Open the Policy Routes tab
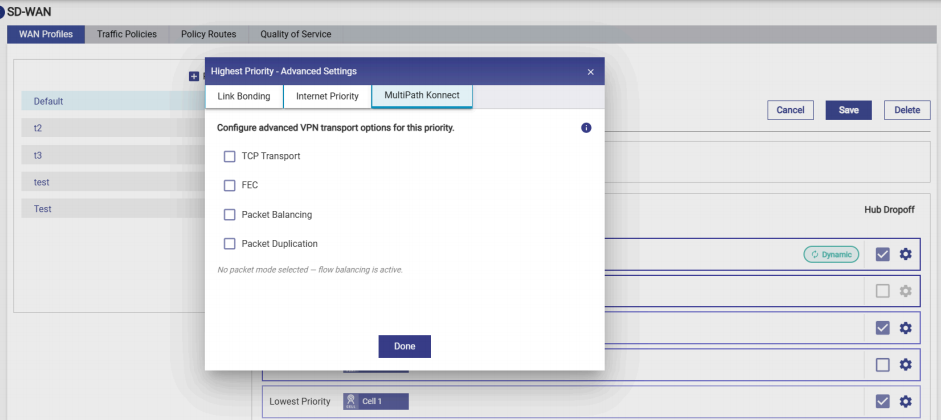This screenshot has width=941, height=420. [x=208, y=34]
